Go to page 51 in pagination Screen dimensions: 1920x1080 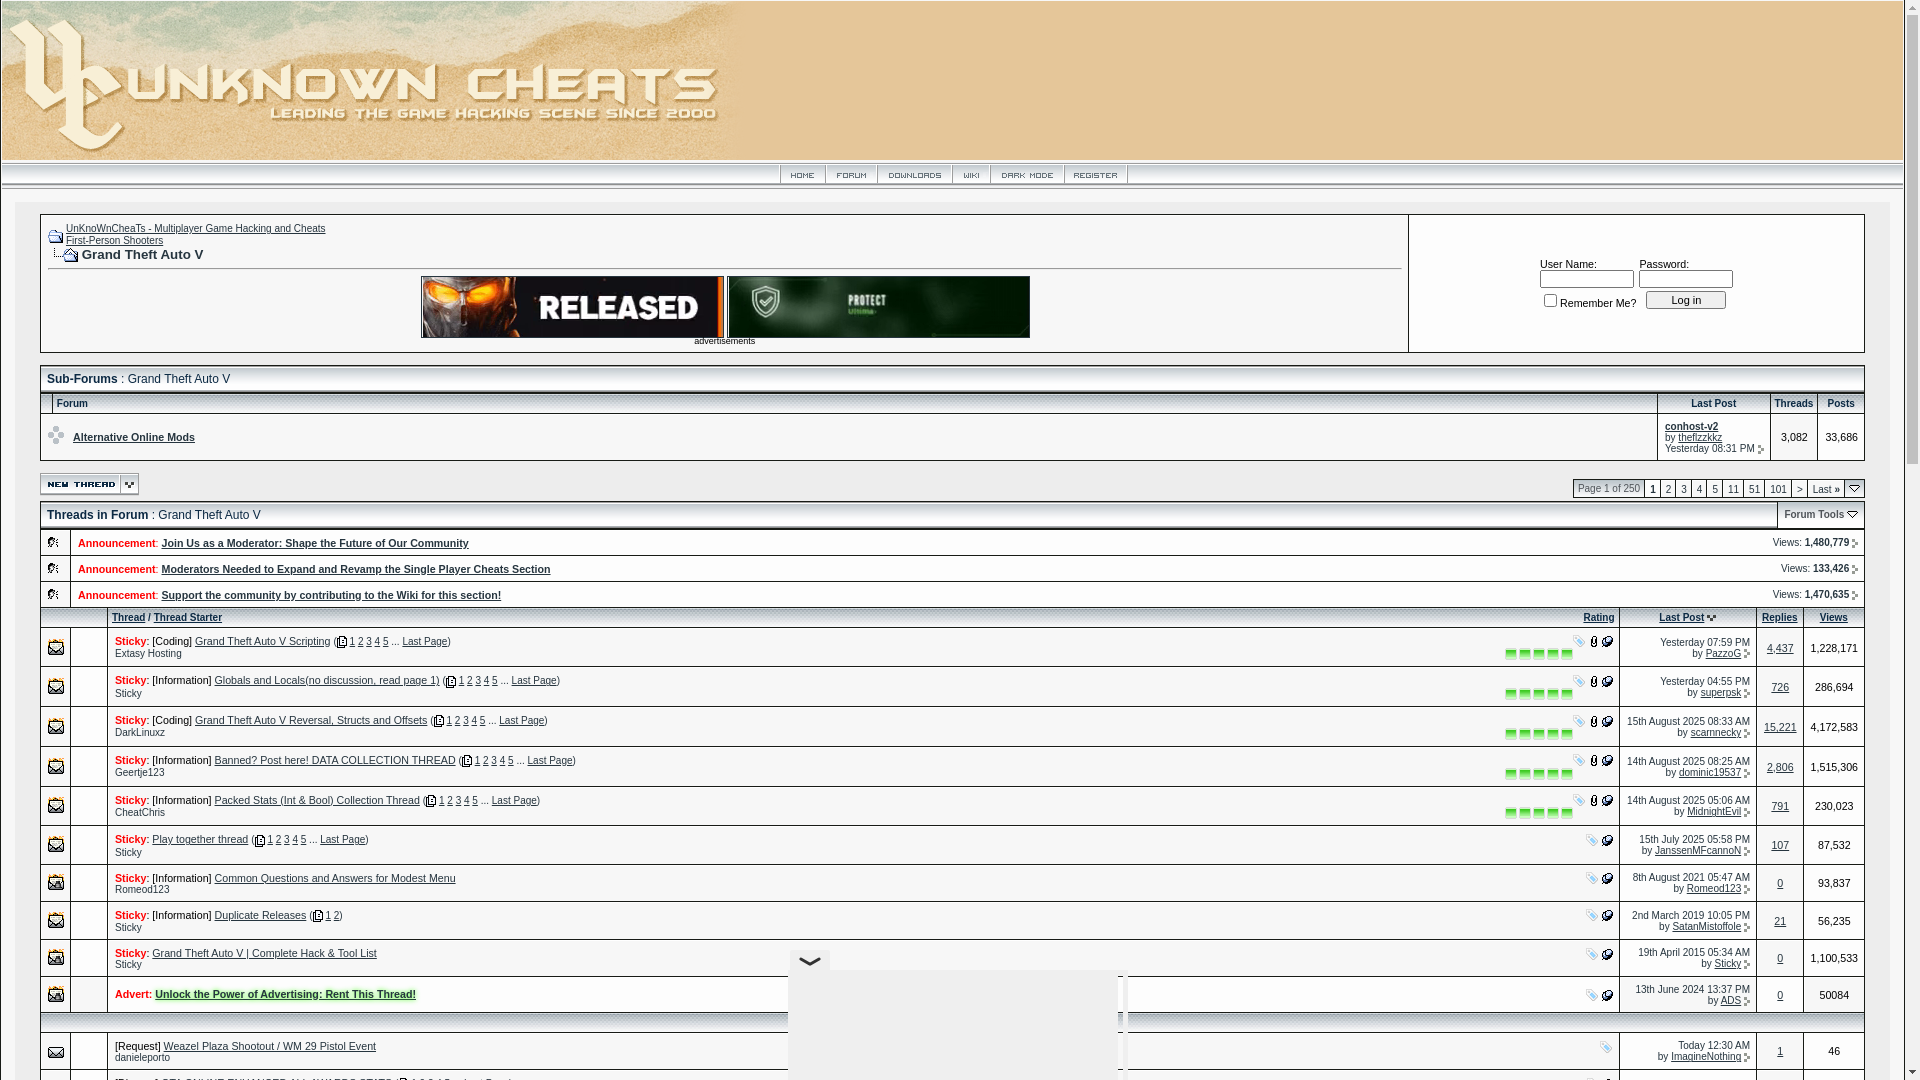tap(1754, 489)
